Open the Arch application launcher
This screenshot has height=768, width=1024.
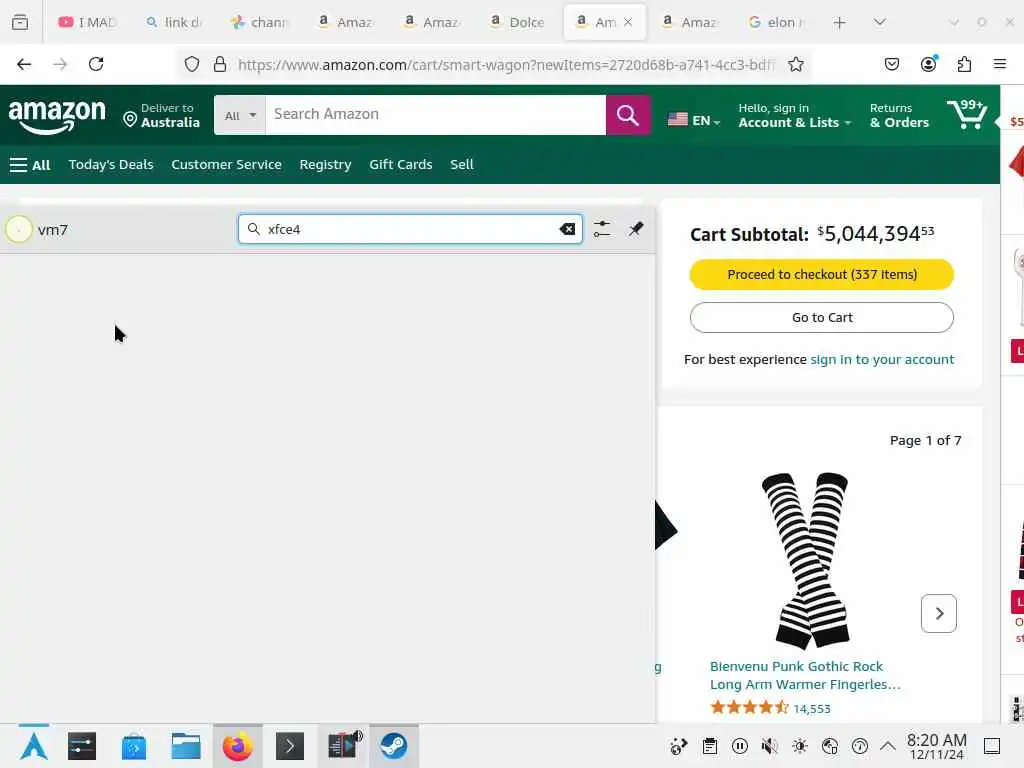[x=33, y=746]
